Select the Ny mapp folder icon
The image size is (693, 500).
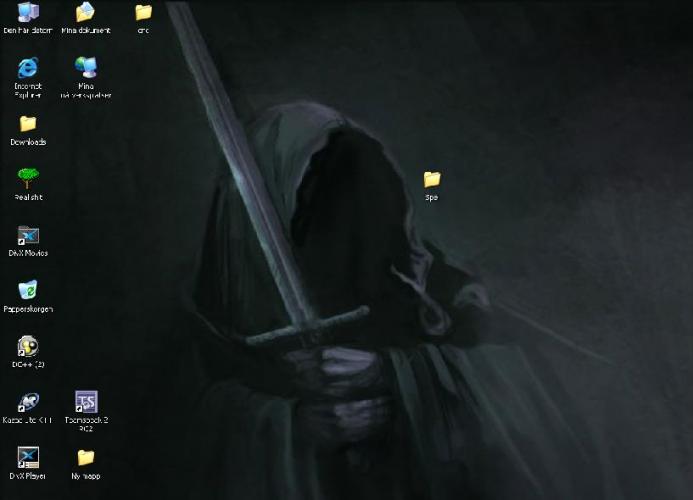coord(86,458)
